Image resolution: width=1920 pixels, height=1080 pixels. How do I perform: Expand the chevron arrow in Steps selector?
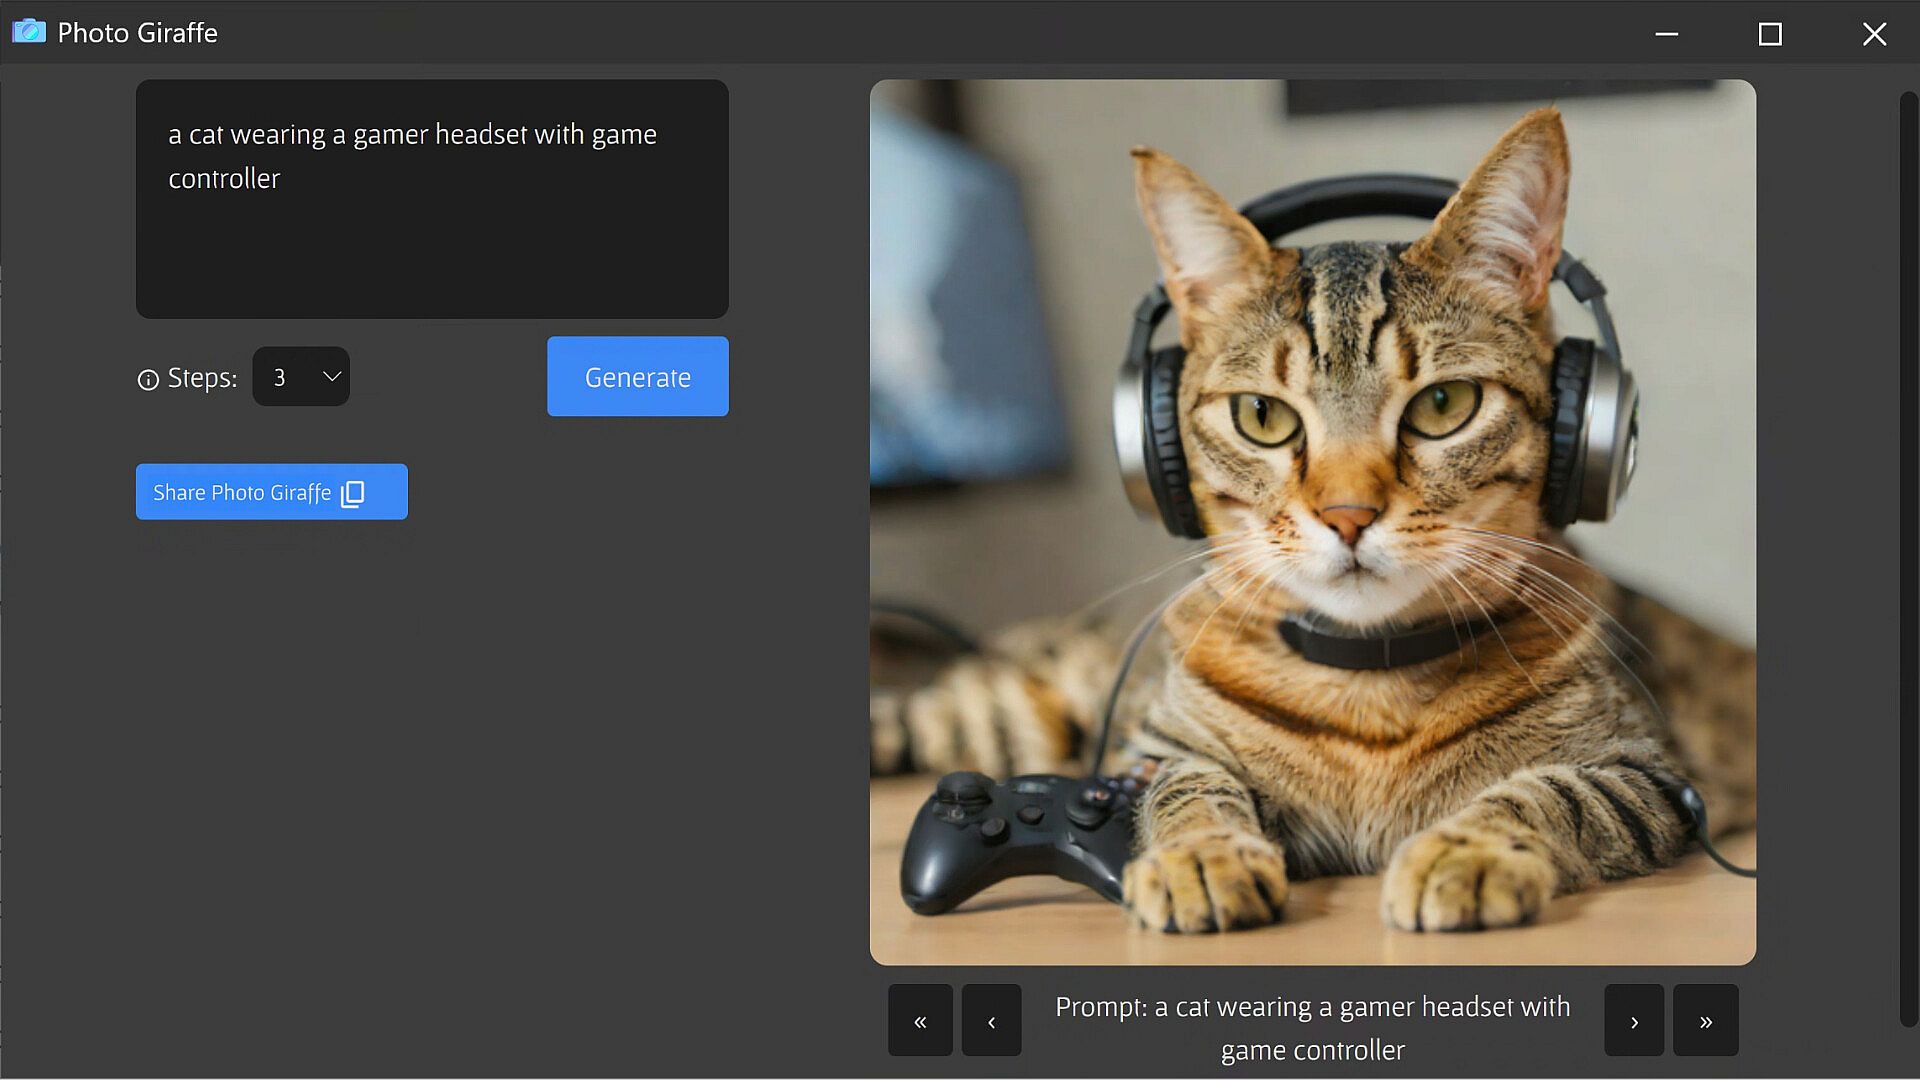tap(332, 377)
